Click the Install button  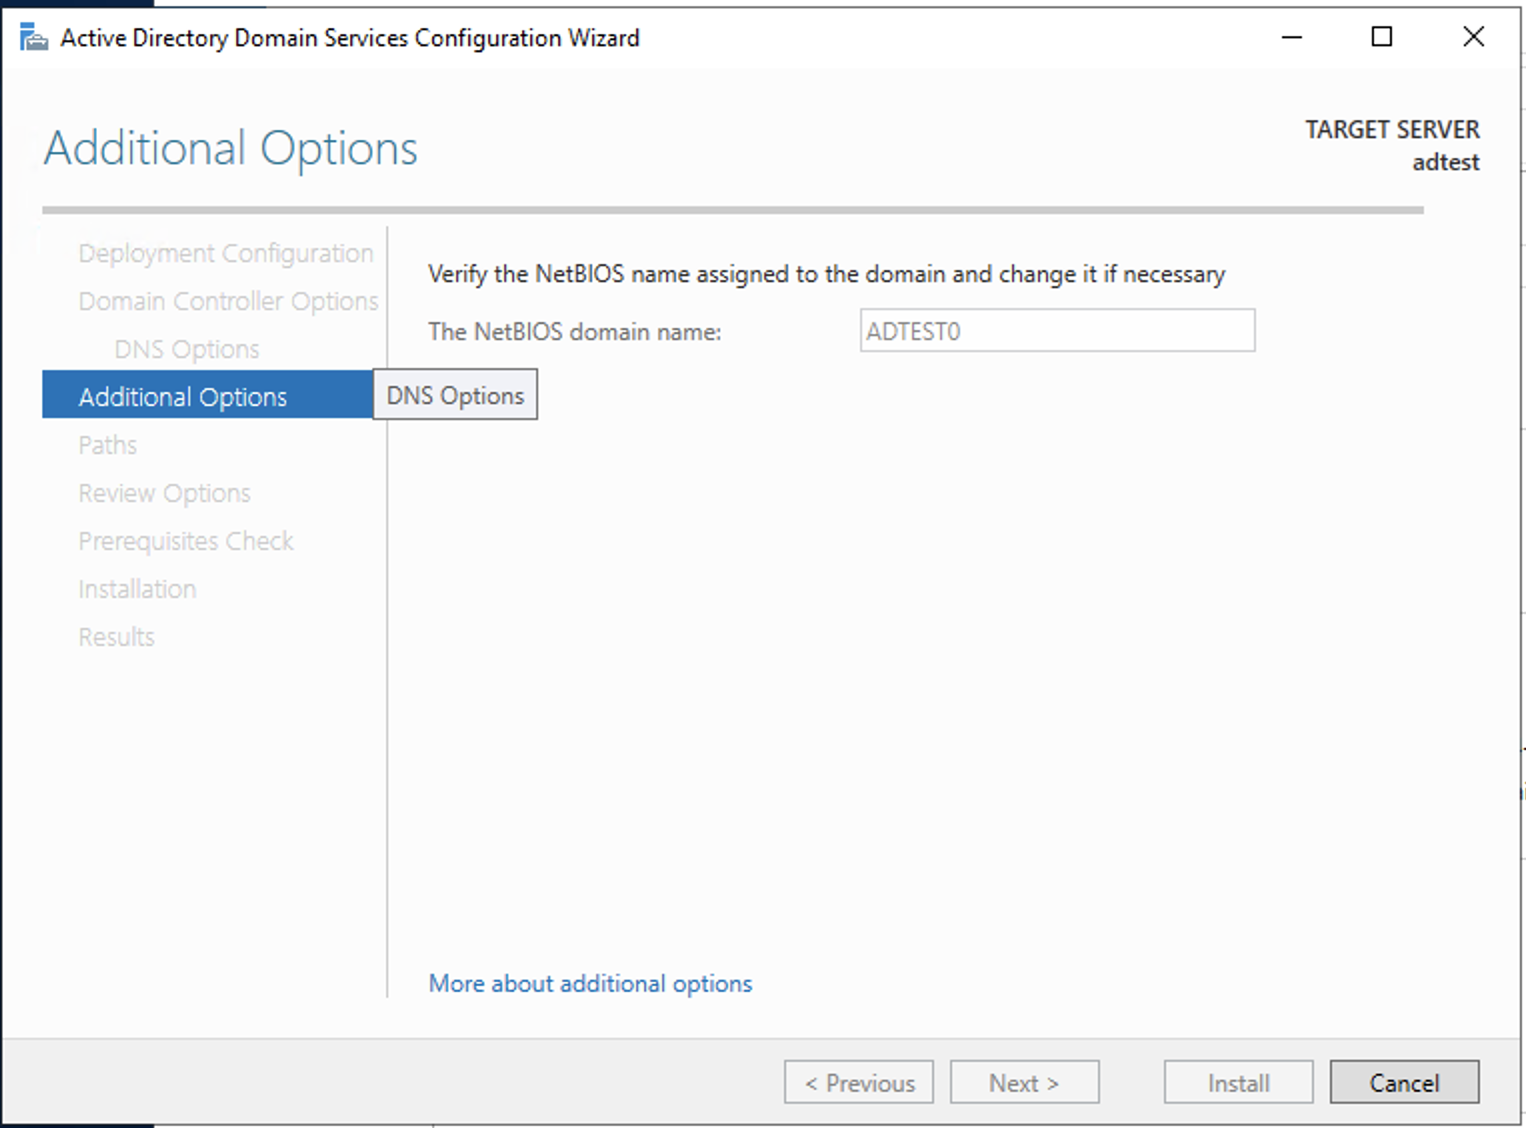click(1237, 1082)
